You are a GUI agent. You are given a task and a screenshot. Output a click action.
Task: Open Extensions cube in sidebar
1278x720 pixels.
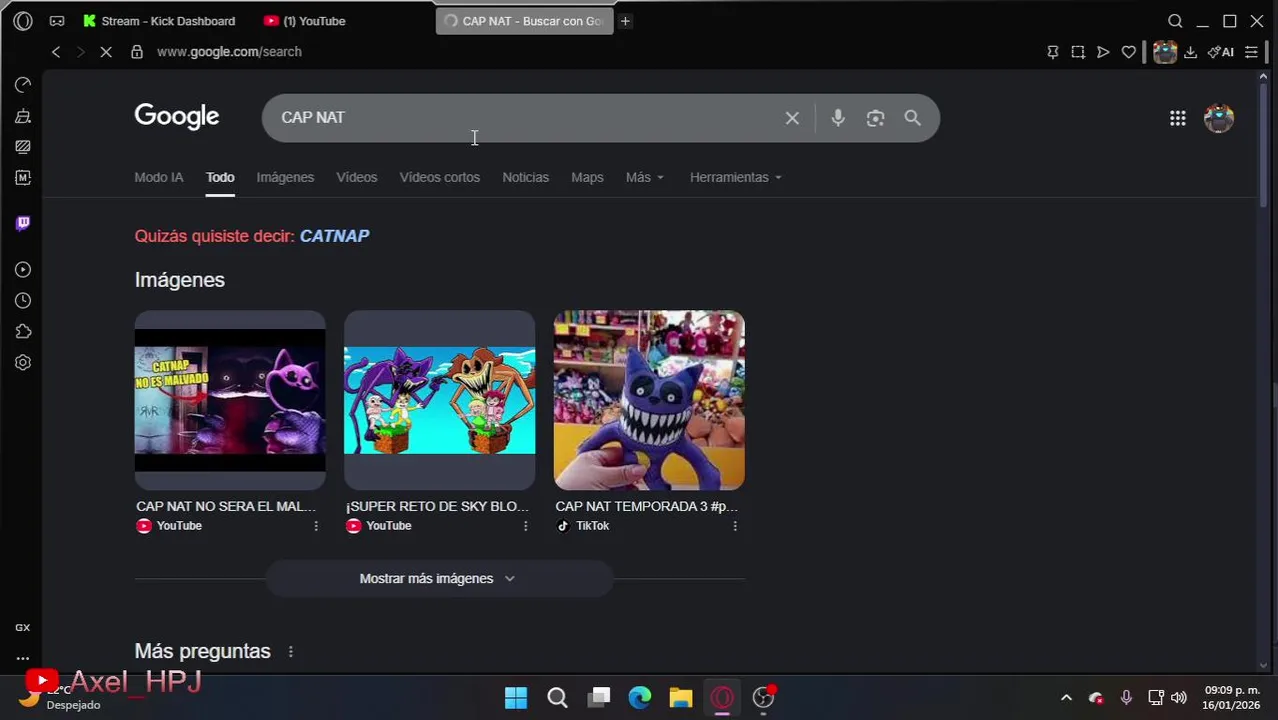tap(23, 332)
